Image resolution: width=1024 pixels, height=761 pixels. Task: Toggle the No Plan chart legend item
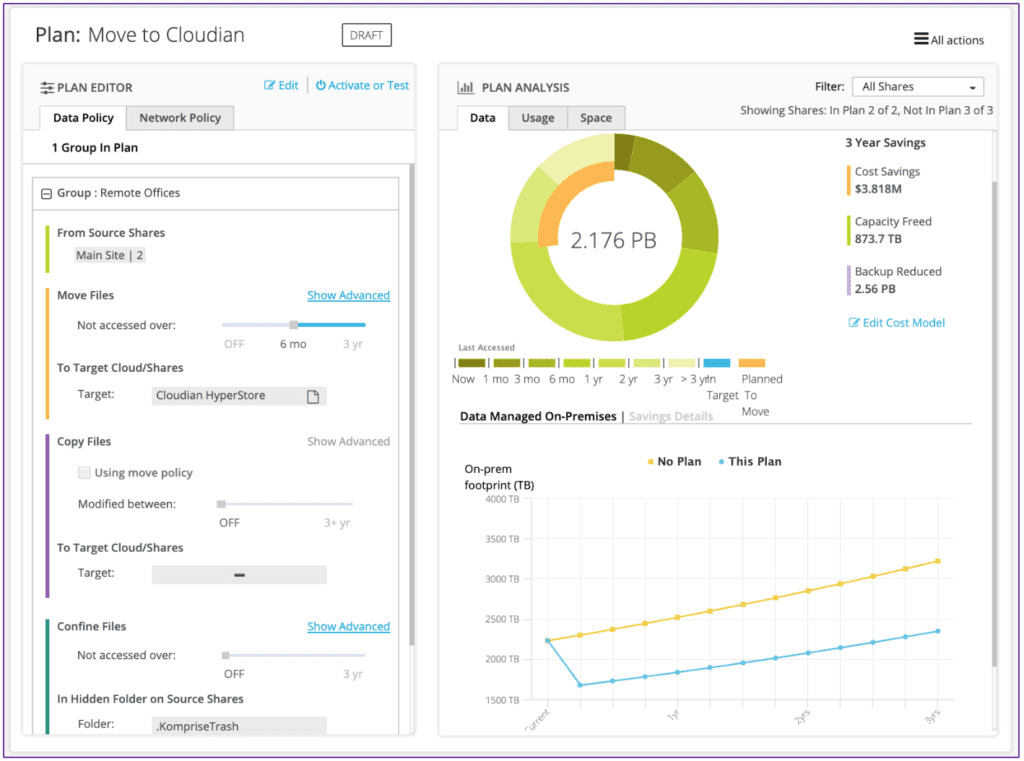tap(674, 462)
